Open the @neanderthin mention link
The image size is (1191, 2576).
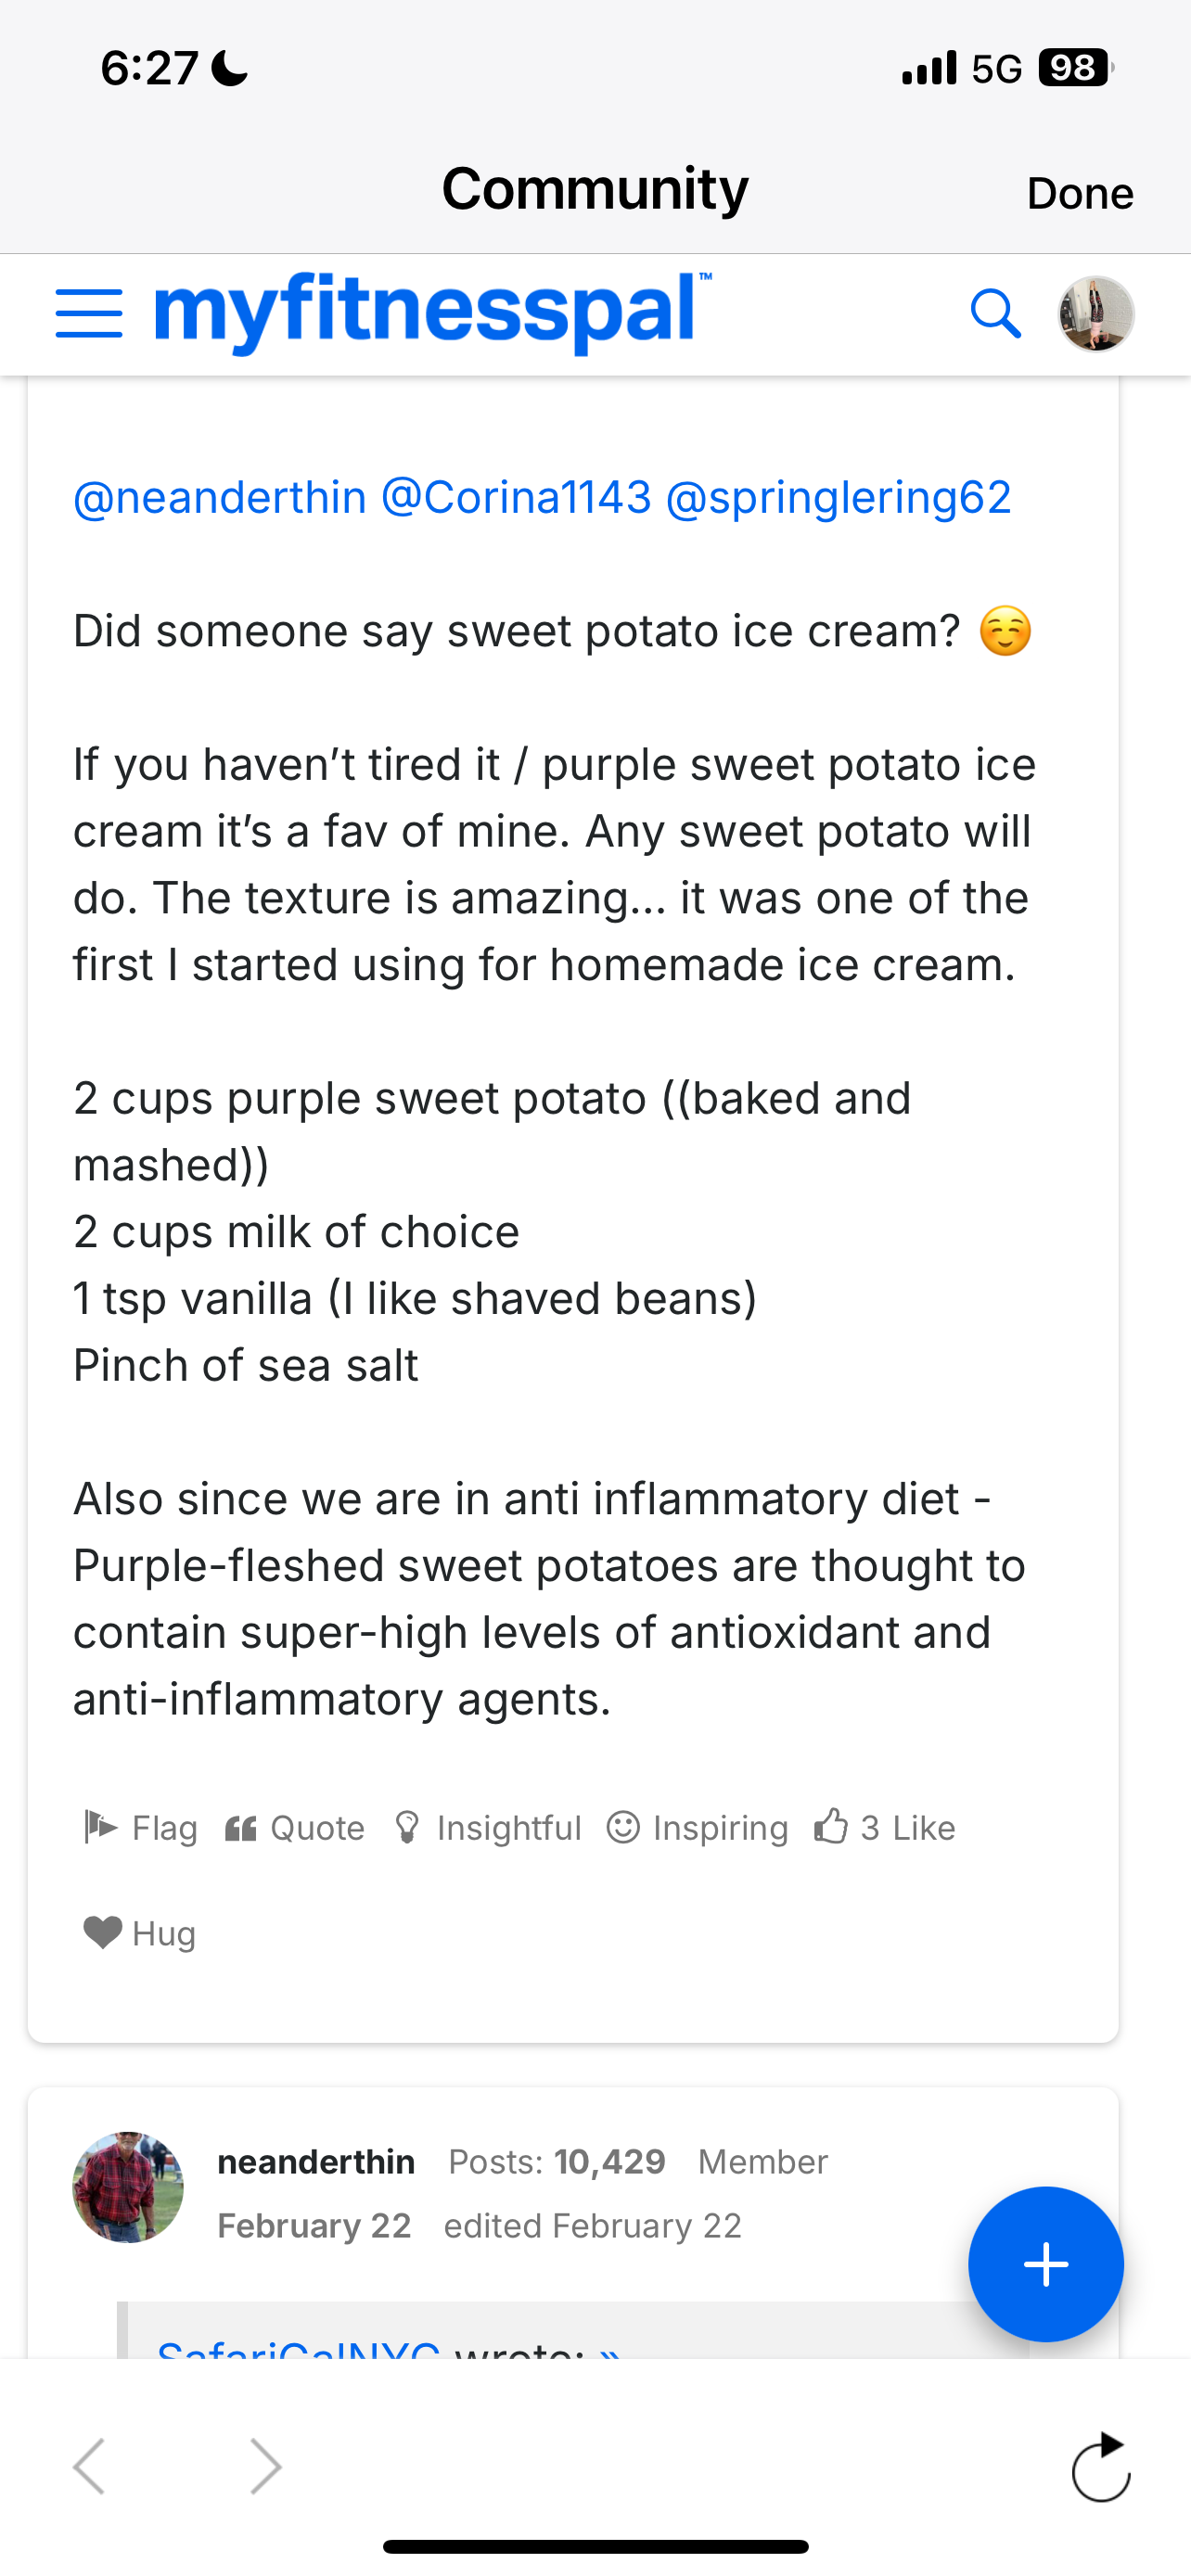[220, 498]
